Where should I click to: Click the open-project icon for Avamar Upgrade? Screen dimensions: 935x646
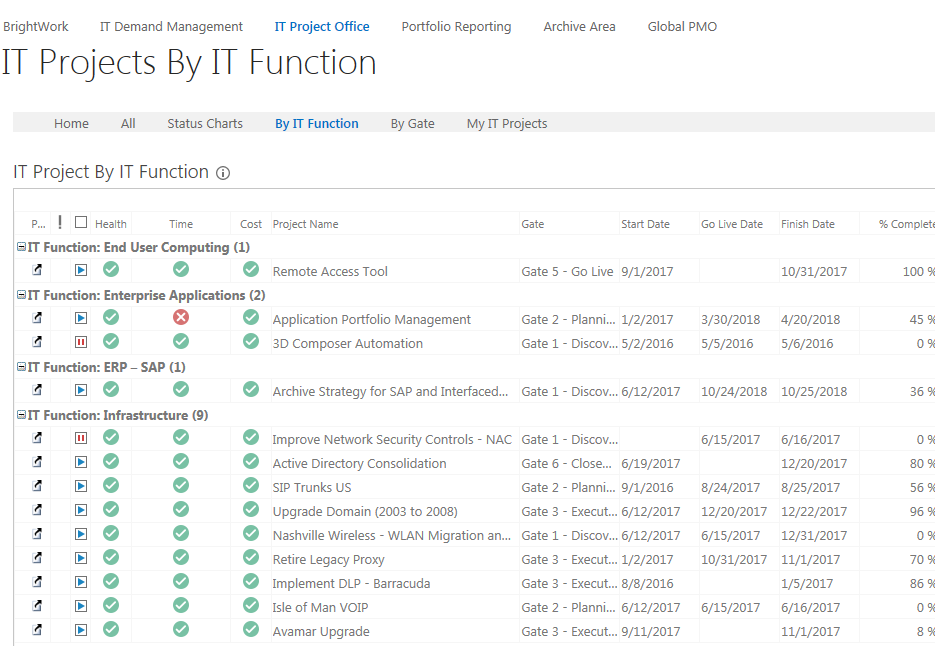(x=37, y=629)
